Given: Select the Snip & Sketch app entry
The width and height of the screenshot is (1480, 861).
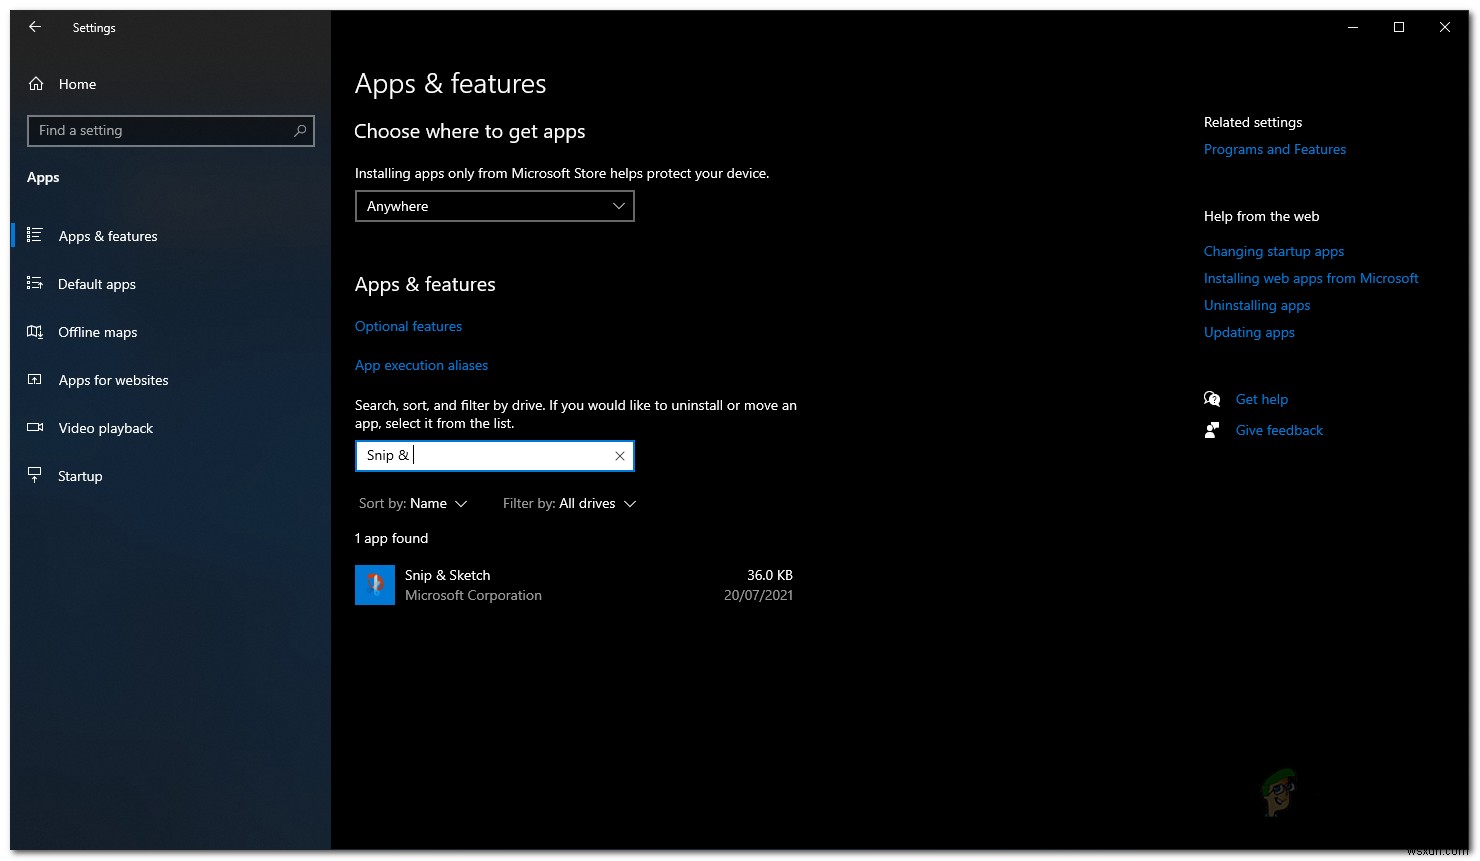Looking at the screenshot, I should [x=447, y=584].
